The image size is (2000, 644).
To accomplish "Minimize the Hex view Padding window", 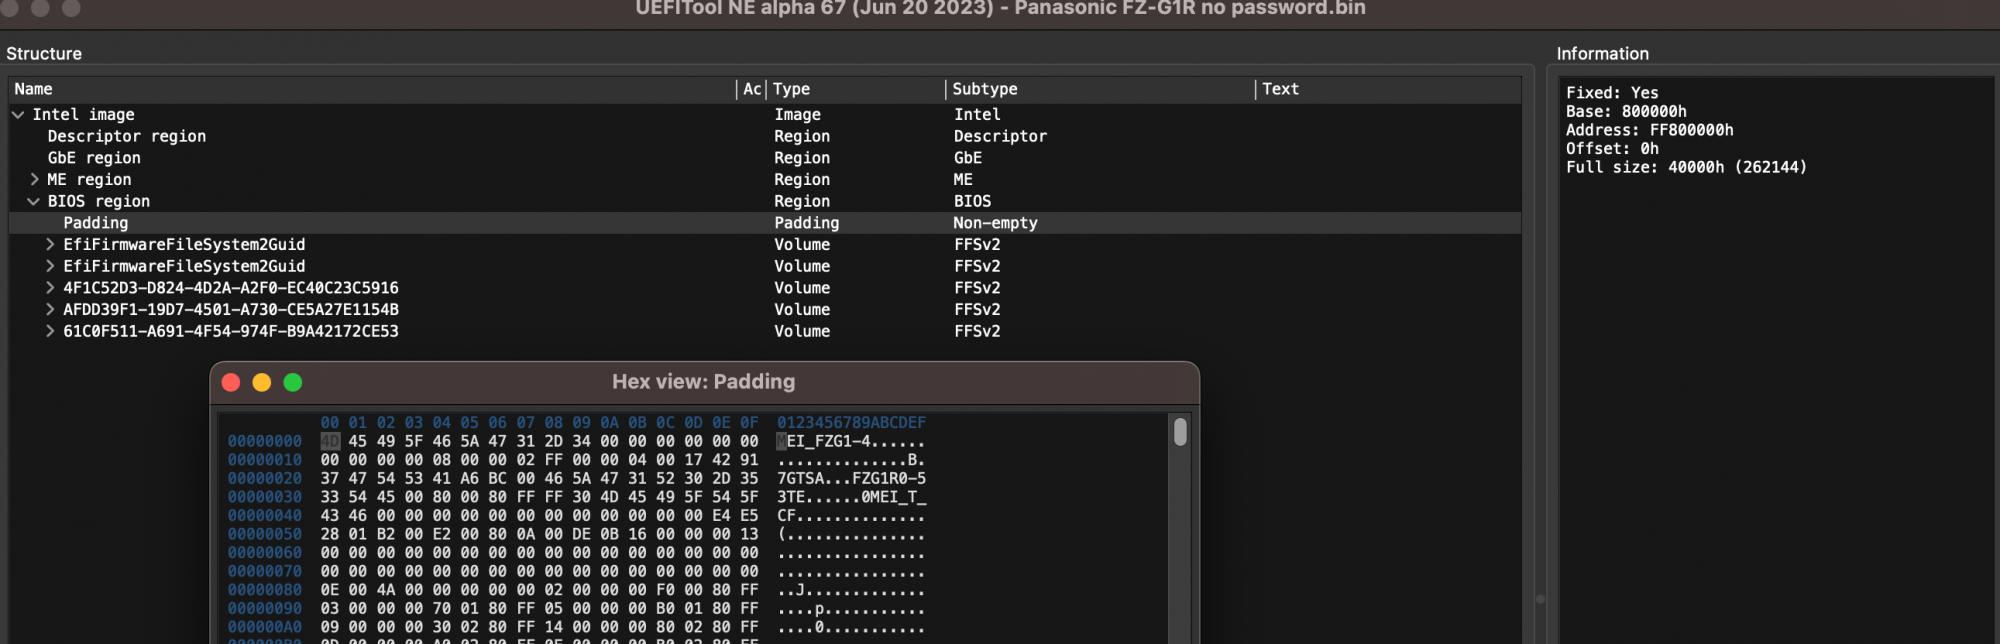I will tap(262, 382).
